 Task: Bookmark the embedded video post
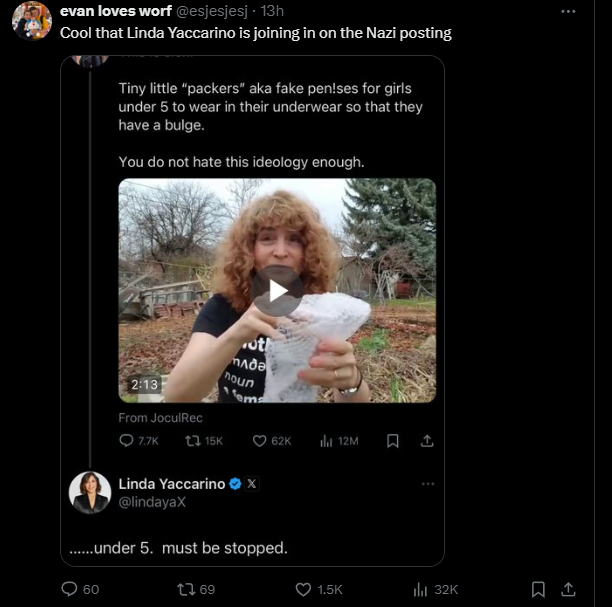point(393,440)
